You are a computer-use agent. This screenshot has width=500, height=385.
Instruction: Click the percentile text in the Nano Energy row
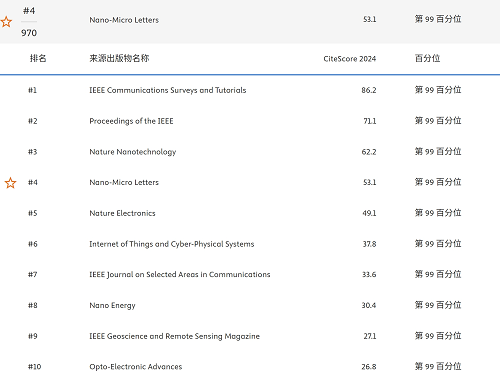(438, 305)
